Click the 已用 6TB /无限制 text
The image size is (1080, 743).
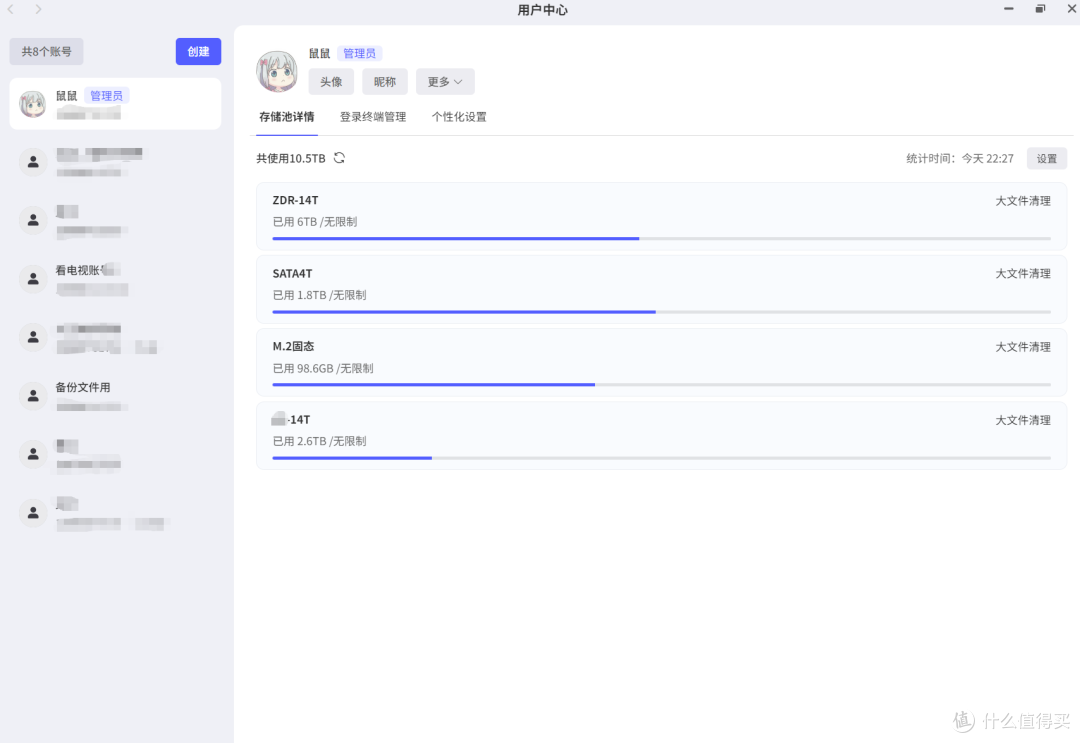point(315,222)
